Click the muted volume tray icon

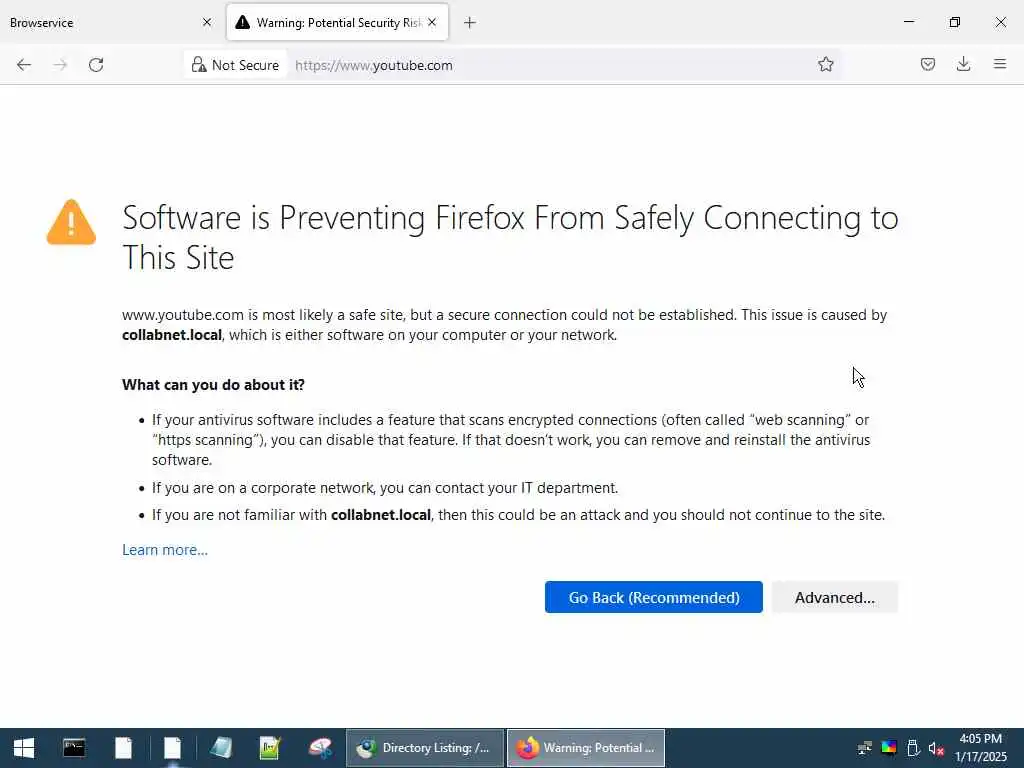pyautogui.click(x=936, y=748)
